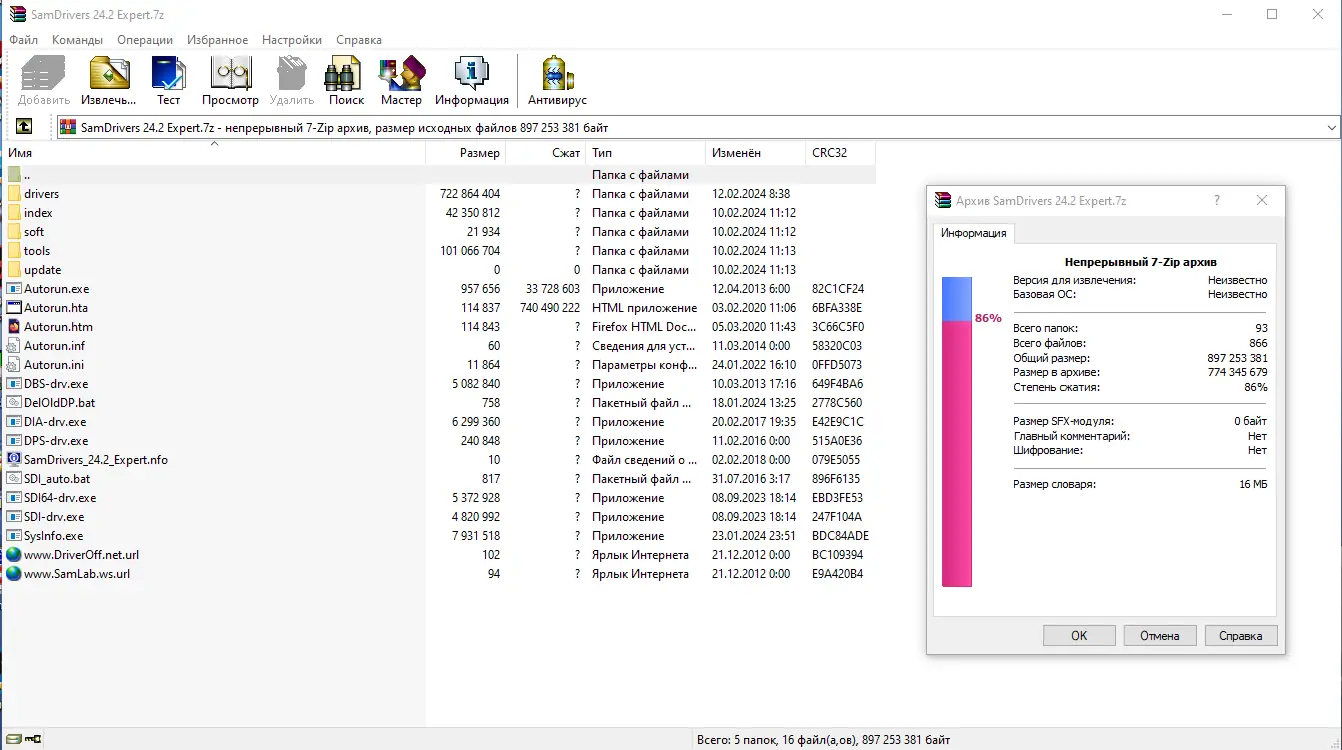Sort file list by Размер column header

pyautogui.click(x=466, y=153)
